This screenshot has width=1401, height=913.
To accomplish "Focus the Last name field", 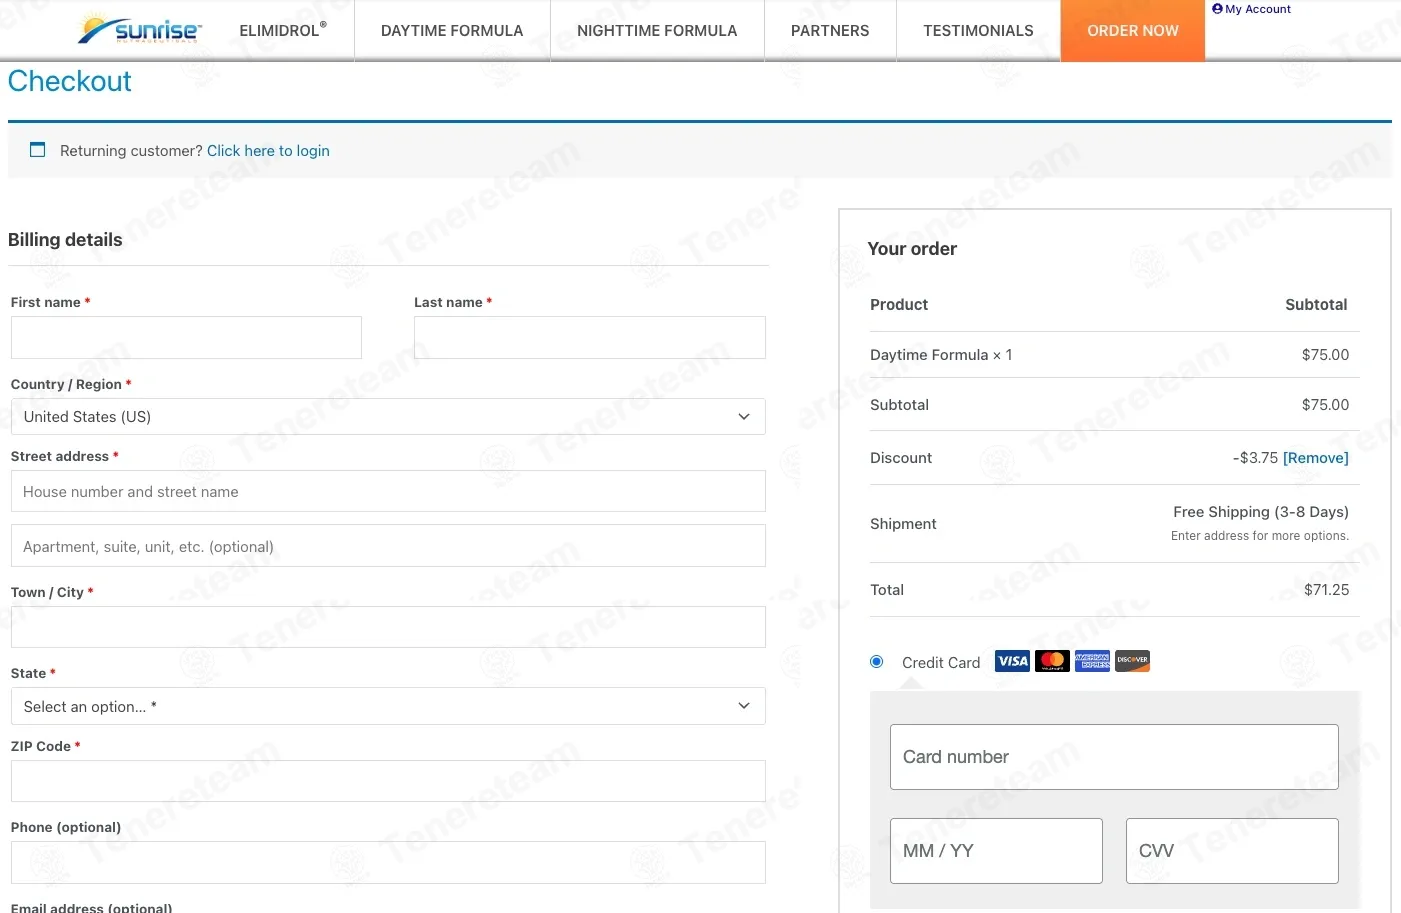I will [x=590, y=338].
